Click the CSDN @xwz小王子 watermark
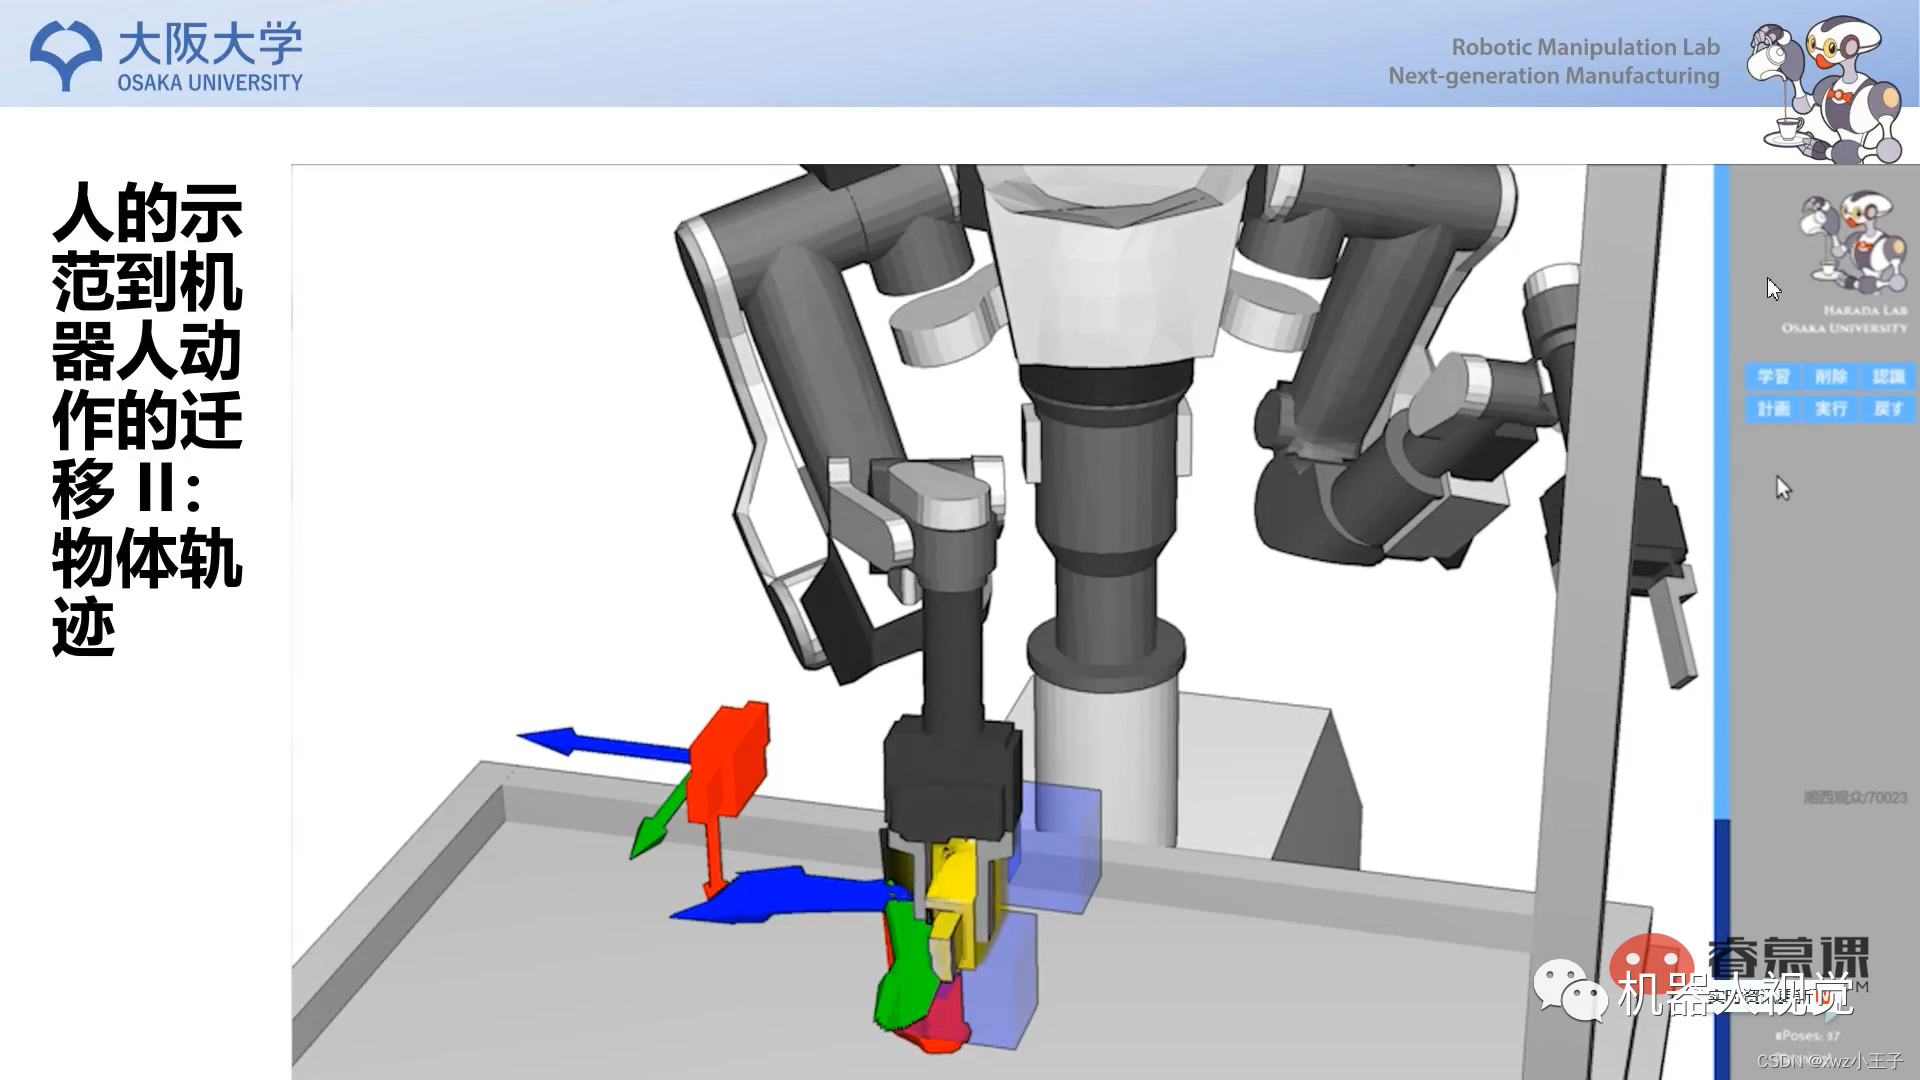Image resolution: width=1920 pixels, height=1080 pixels. point(1829,1061)
